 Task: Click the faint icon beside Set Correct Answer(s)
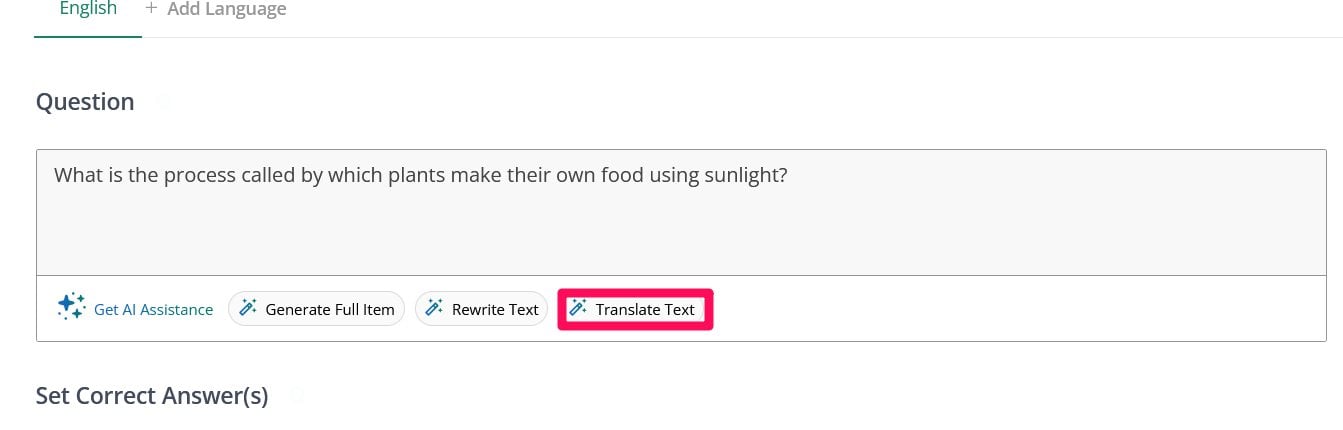pos(296,396)
